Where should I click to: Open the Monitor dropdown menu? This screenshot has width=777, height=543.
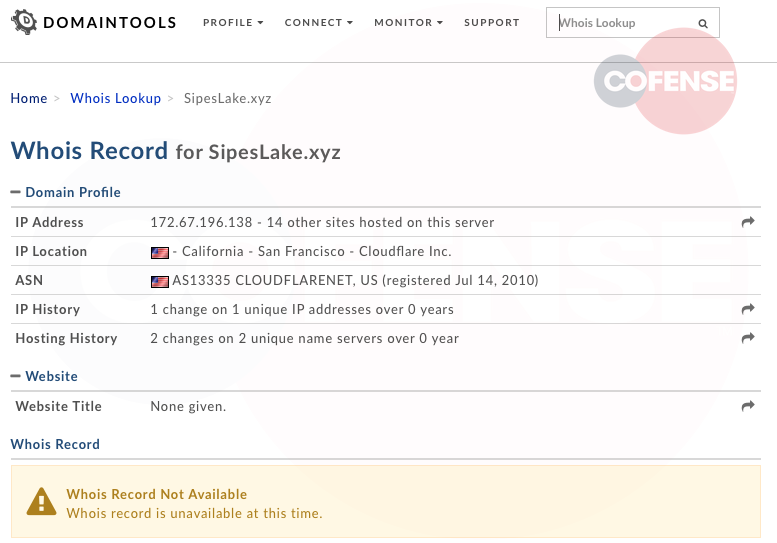click(x=408, y=22)
